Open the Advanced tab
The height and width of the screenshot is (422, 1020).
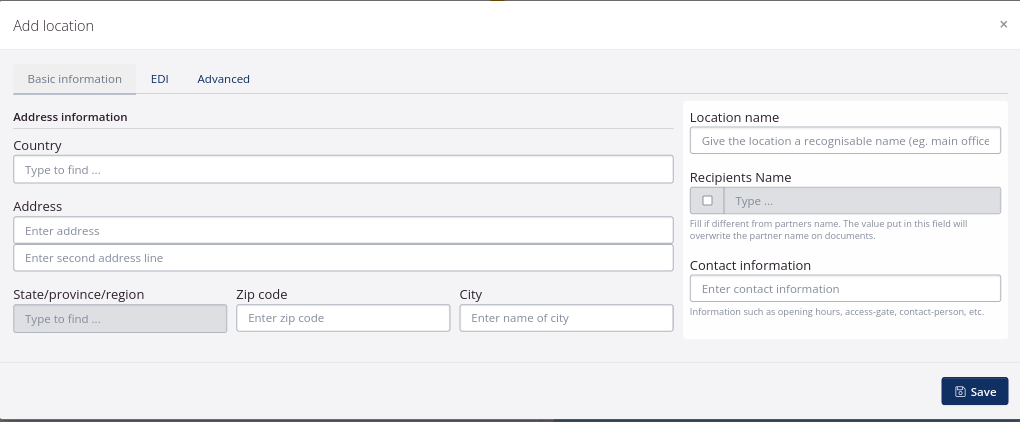[223, 79]
